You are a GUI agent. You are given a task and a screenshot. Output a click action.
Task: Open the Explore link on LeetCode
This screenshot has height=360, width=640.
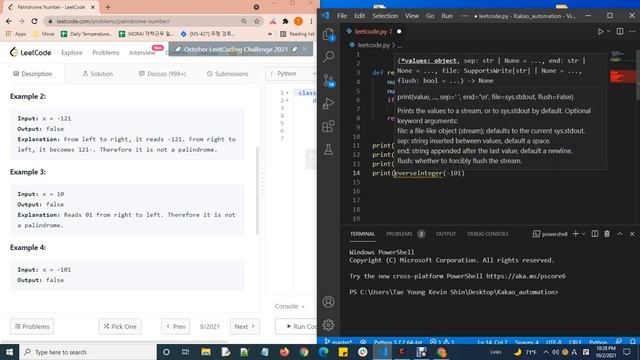pos(72,53)
